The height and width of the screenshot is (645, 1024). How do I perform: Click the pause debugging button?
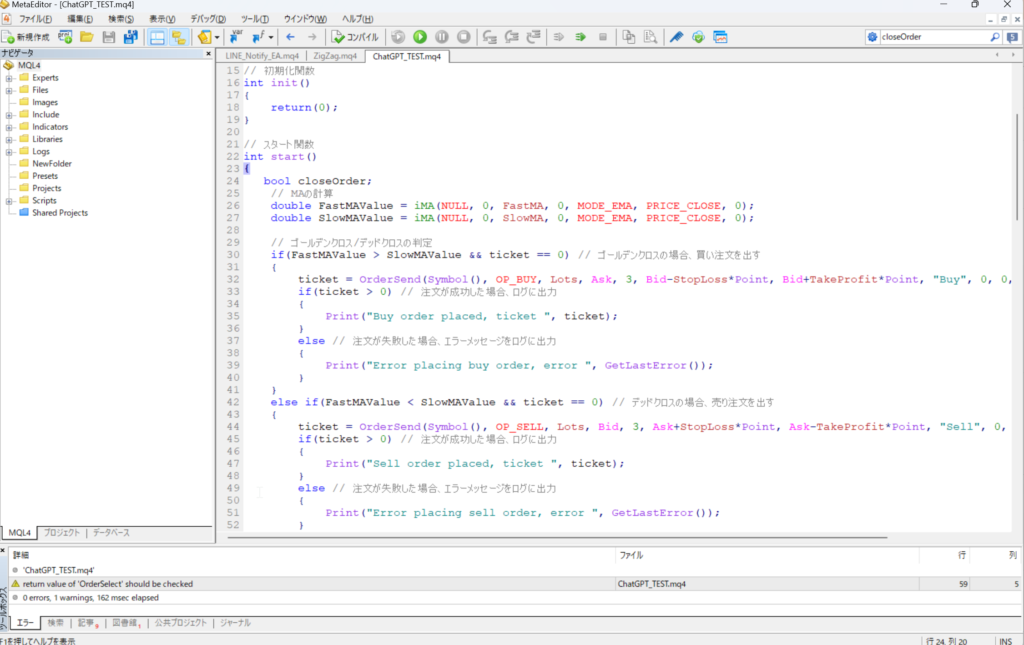pos(441,37)
